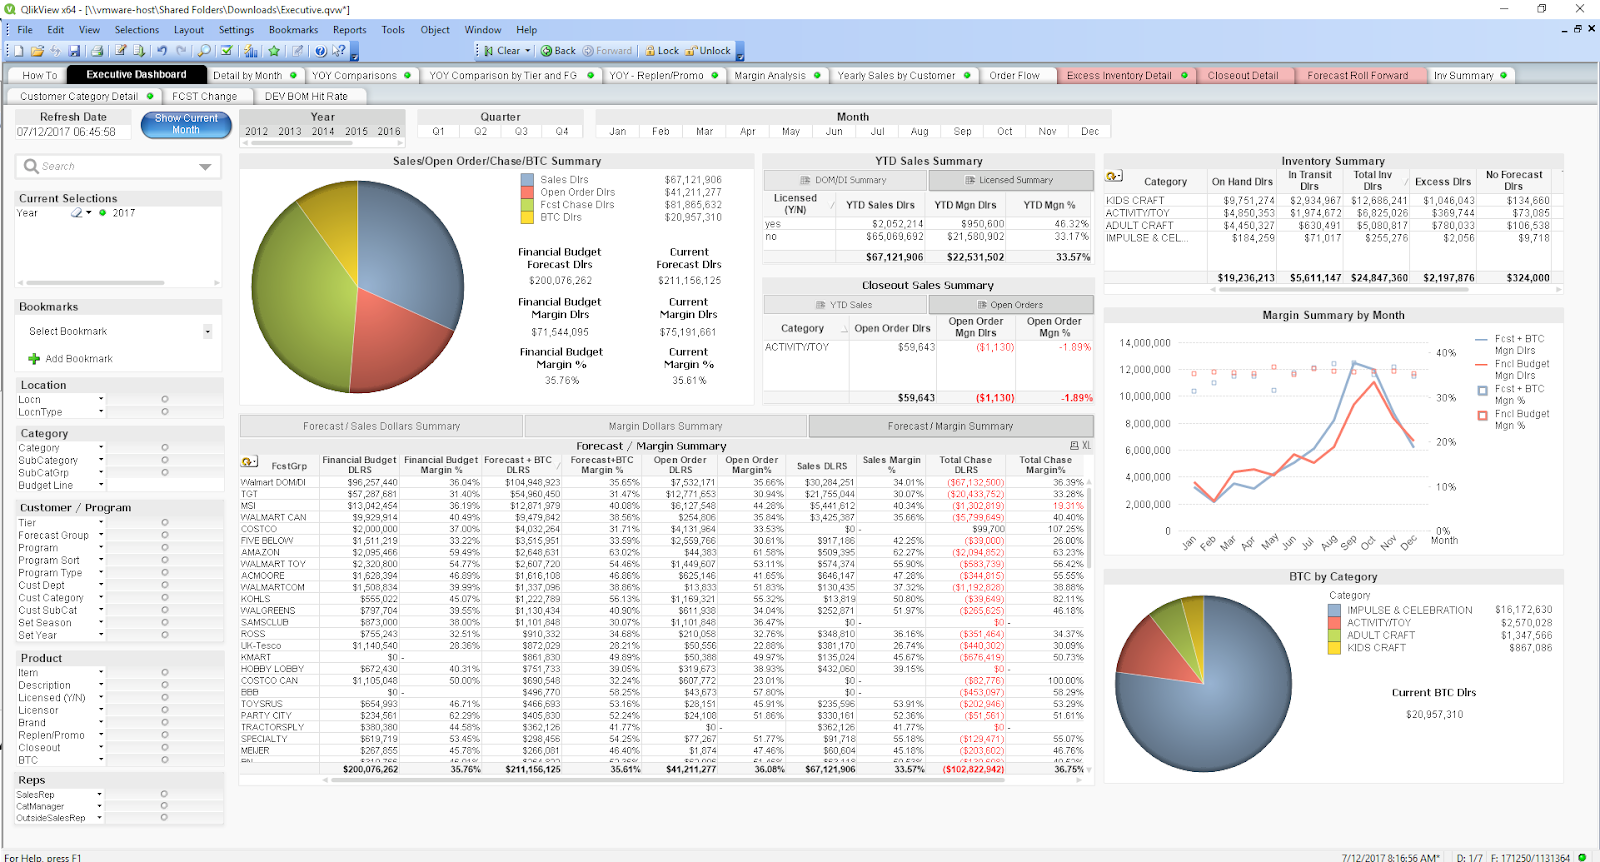1600x862 pixels.
Task: Switch to the Margin Analysis tab
Action: tap(769, 75)
